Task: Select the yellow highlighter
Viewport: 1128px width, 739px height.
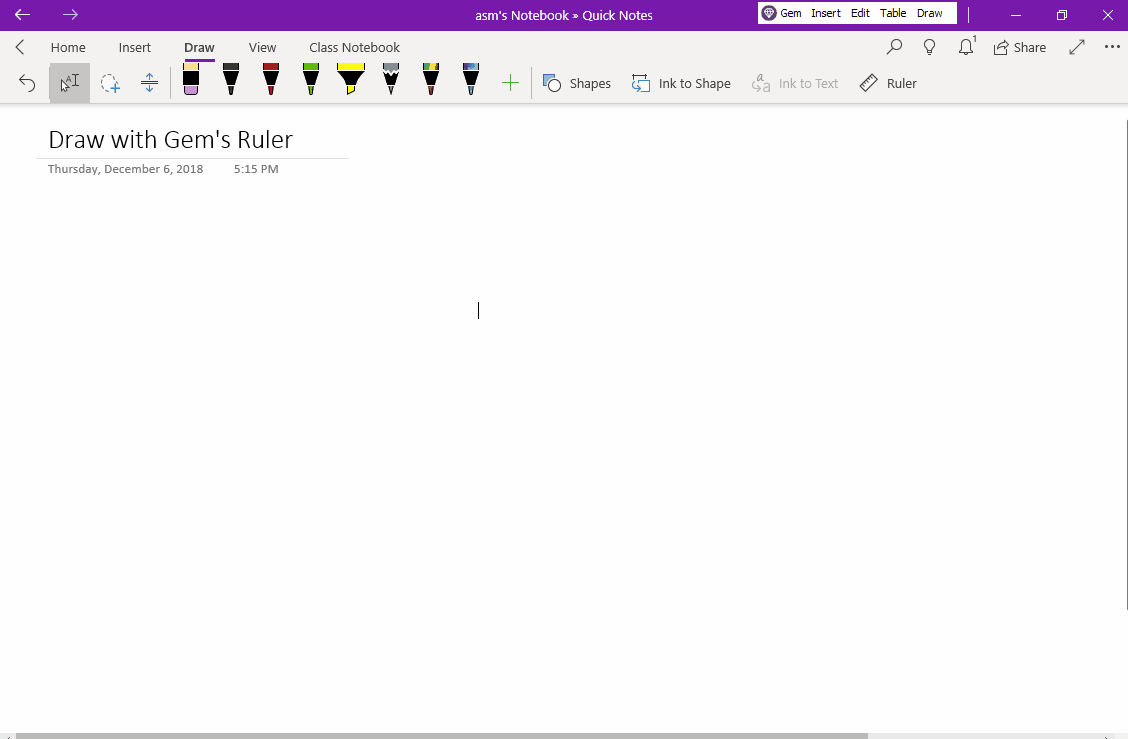Action: [351, 79]
